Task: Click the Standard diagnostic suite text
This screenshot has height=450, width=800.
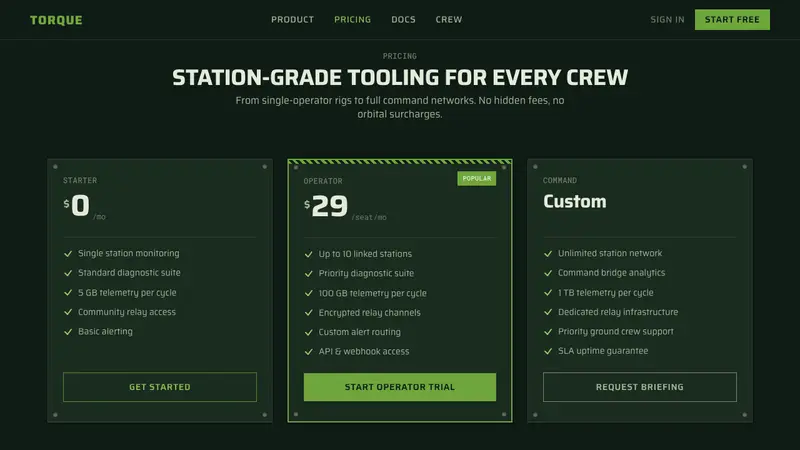Action: point(129,272)
